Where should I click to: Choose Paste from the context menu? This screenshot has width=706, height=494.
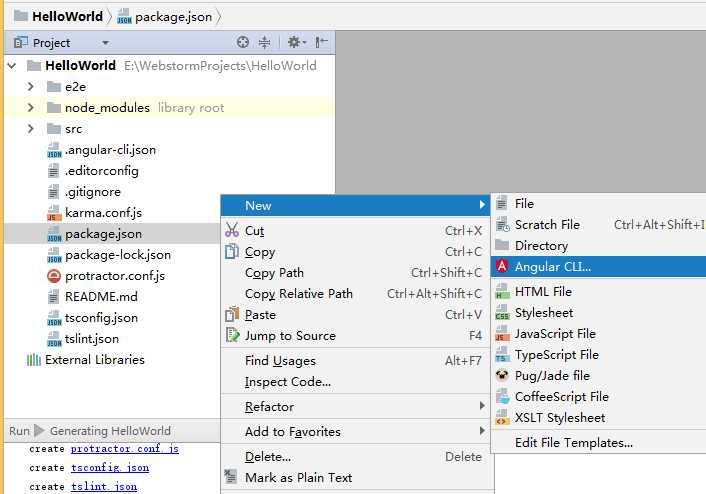coord(356,315)
